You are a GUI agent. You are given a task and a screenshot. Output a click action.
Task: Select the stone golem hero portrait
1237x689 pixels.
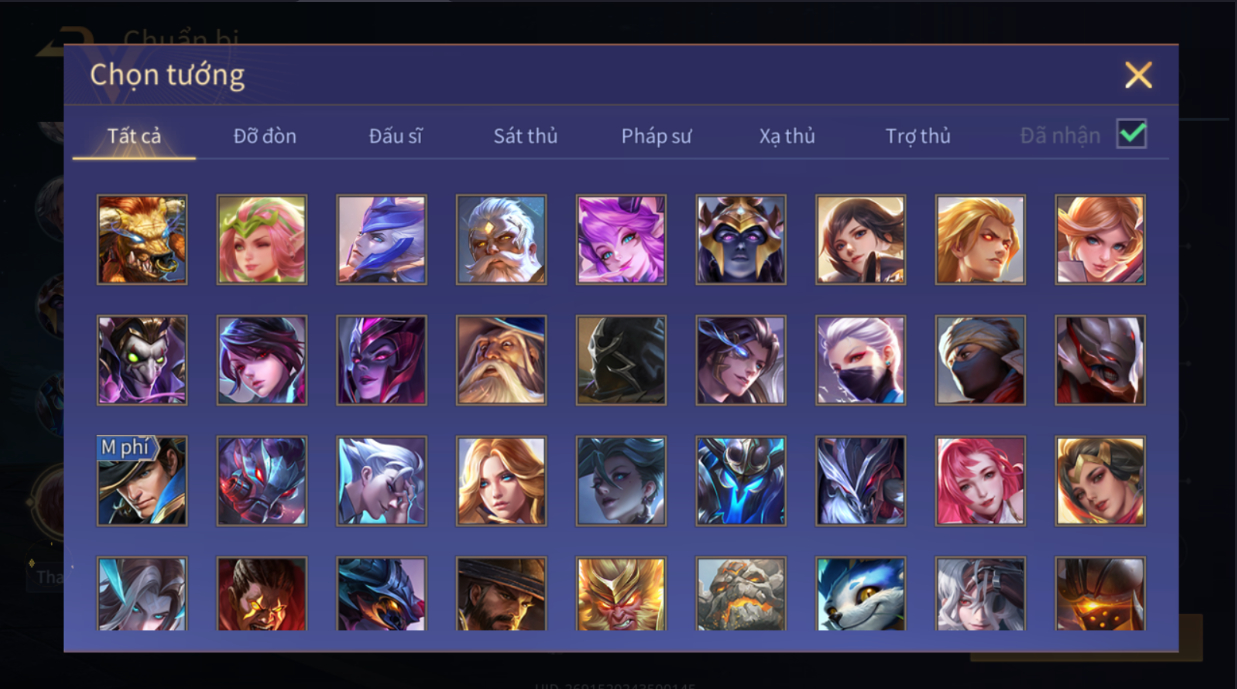pyautogui.click(x=741, y=594)
